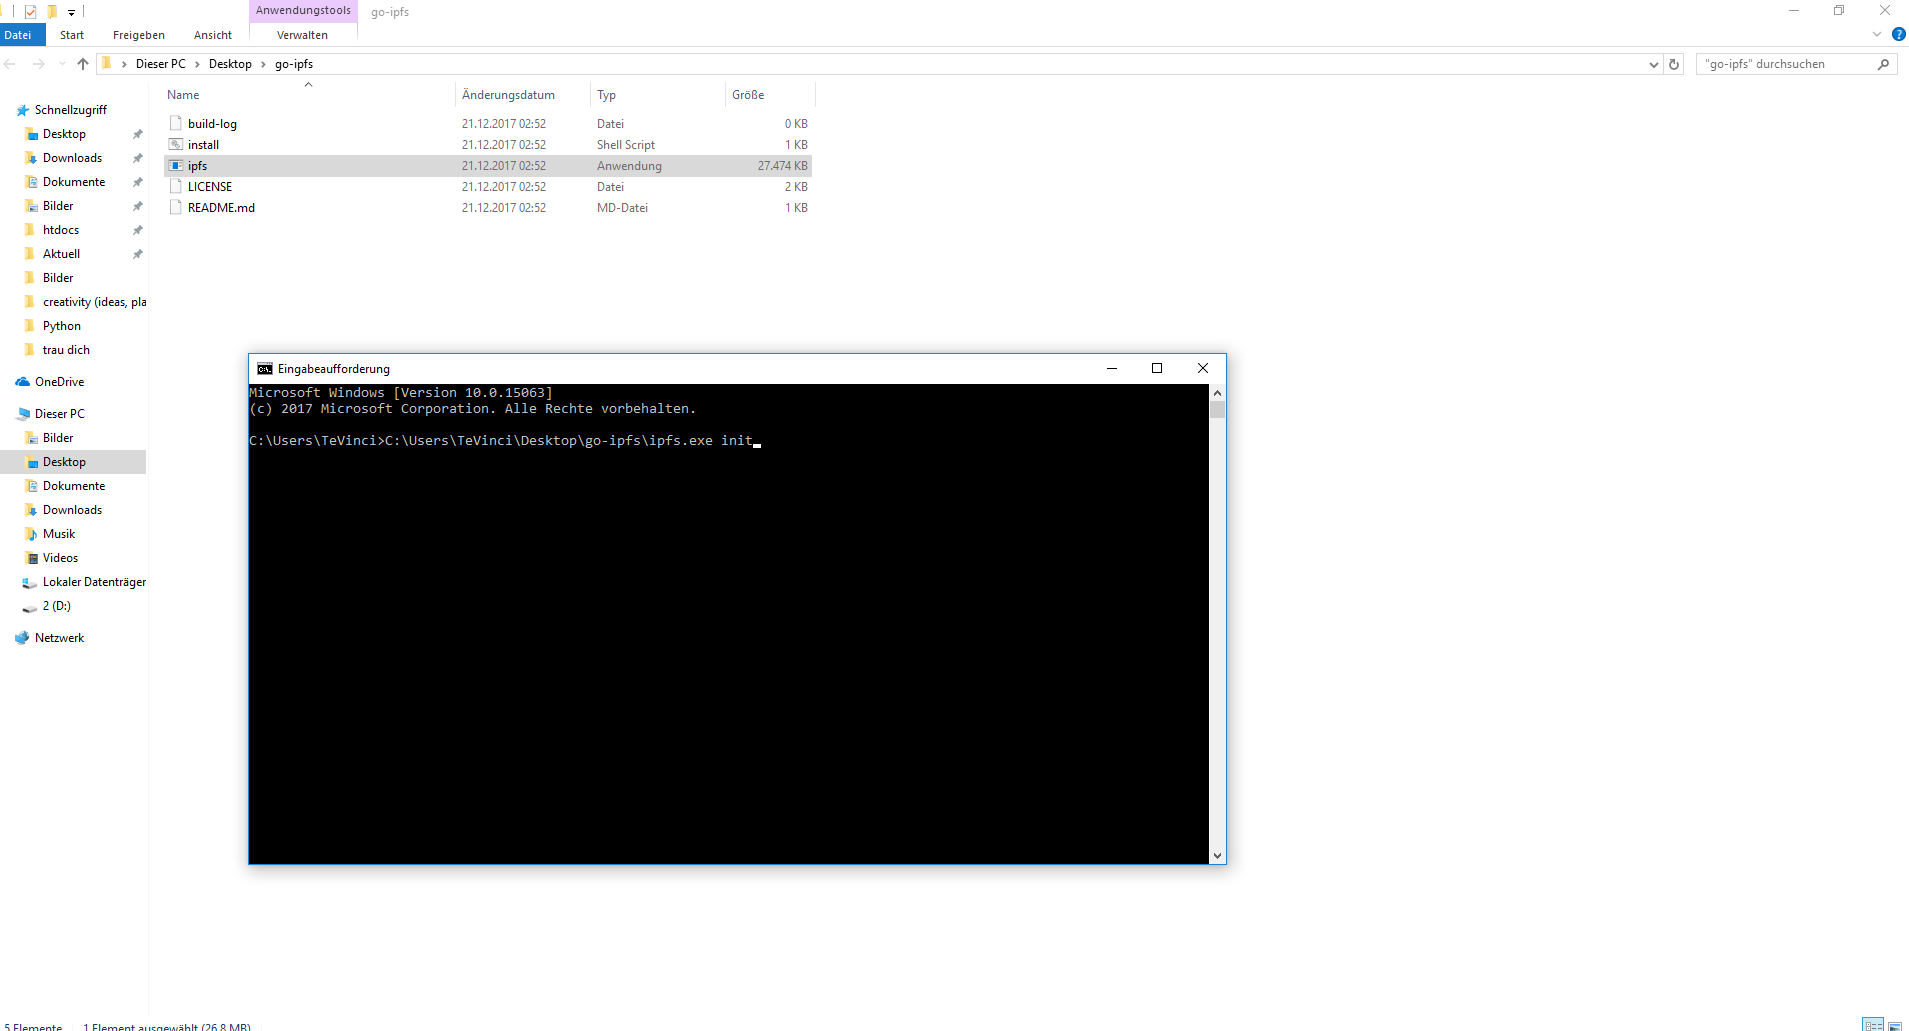Unpin Bilder from Schnellzugriff
This screenshot has height=1031, width=1909.
[x=137, y=205]
